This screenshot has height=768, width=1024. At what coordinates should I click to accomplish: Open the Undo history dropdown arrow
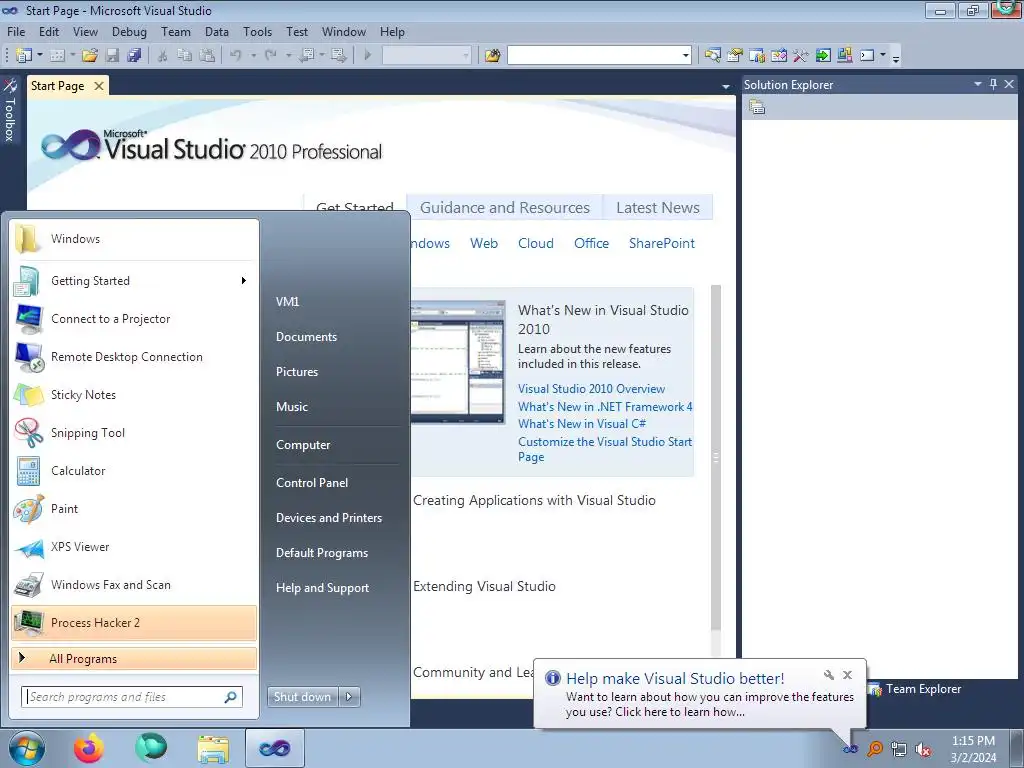(253, 56)
